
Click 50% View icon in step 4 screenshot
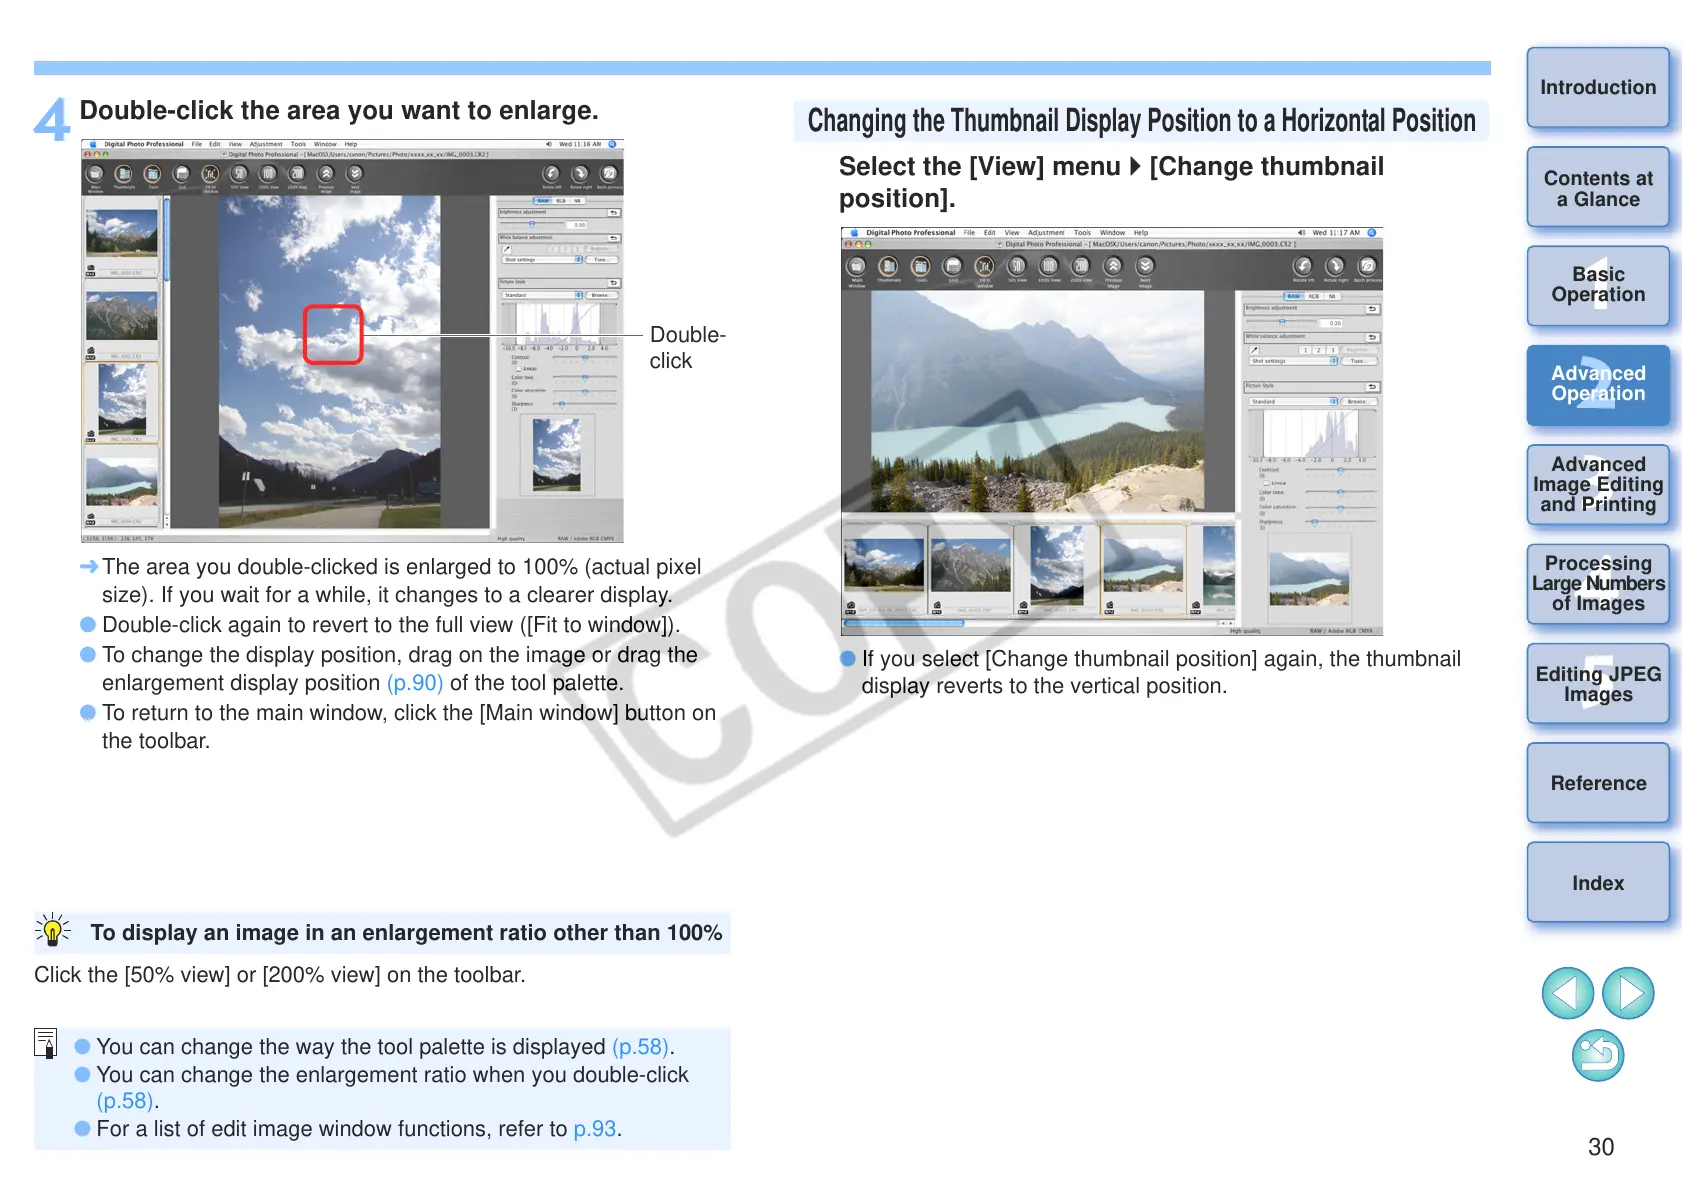pos(239,175)
